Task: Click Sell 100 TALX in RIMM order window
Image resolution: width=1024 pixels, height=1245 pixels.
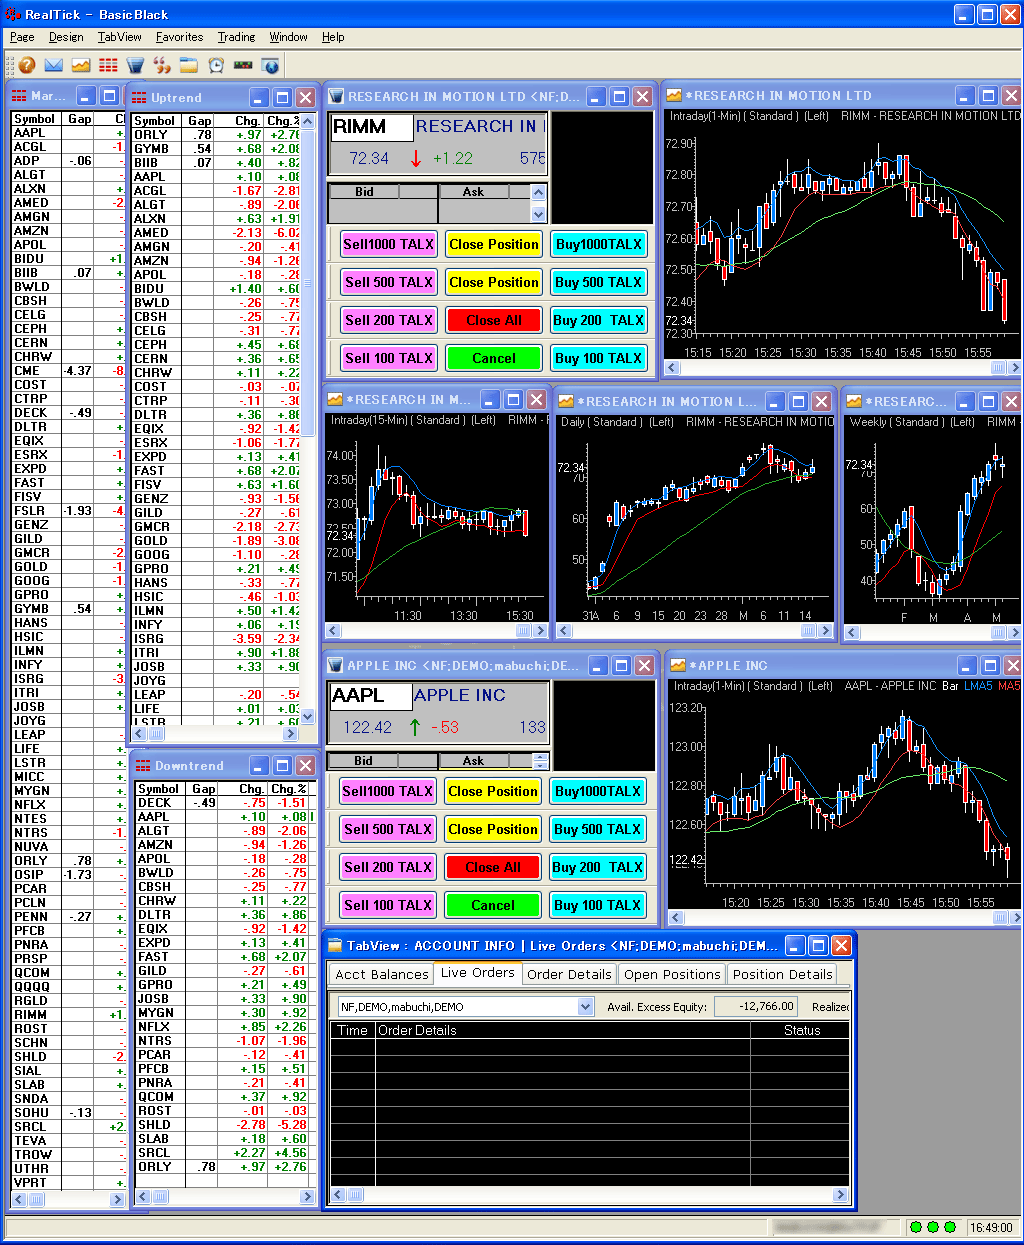Action: pyautogui.click(x=388, y=358)
